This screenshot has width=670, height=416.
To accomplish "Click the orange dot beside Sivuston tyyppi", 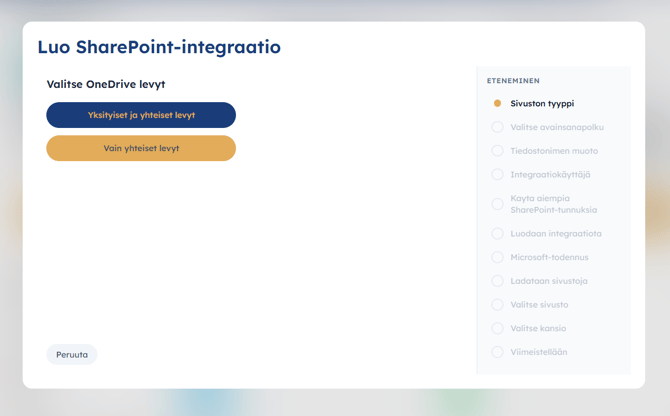I will coord(497,103).
